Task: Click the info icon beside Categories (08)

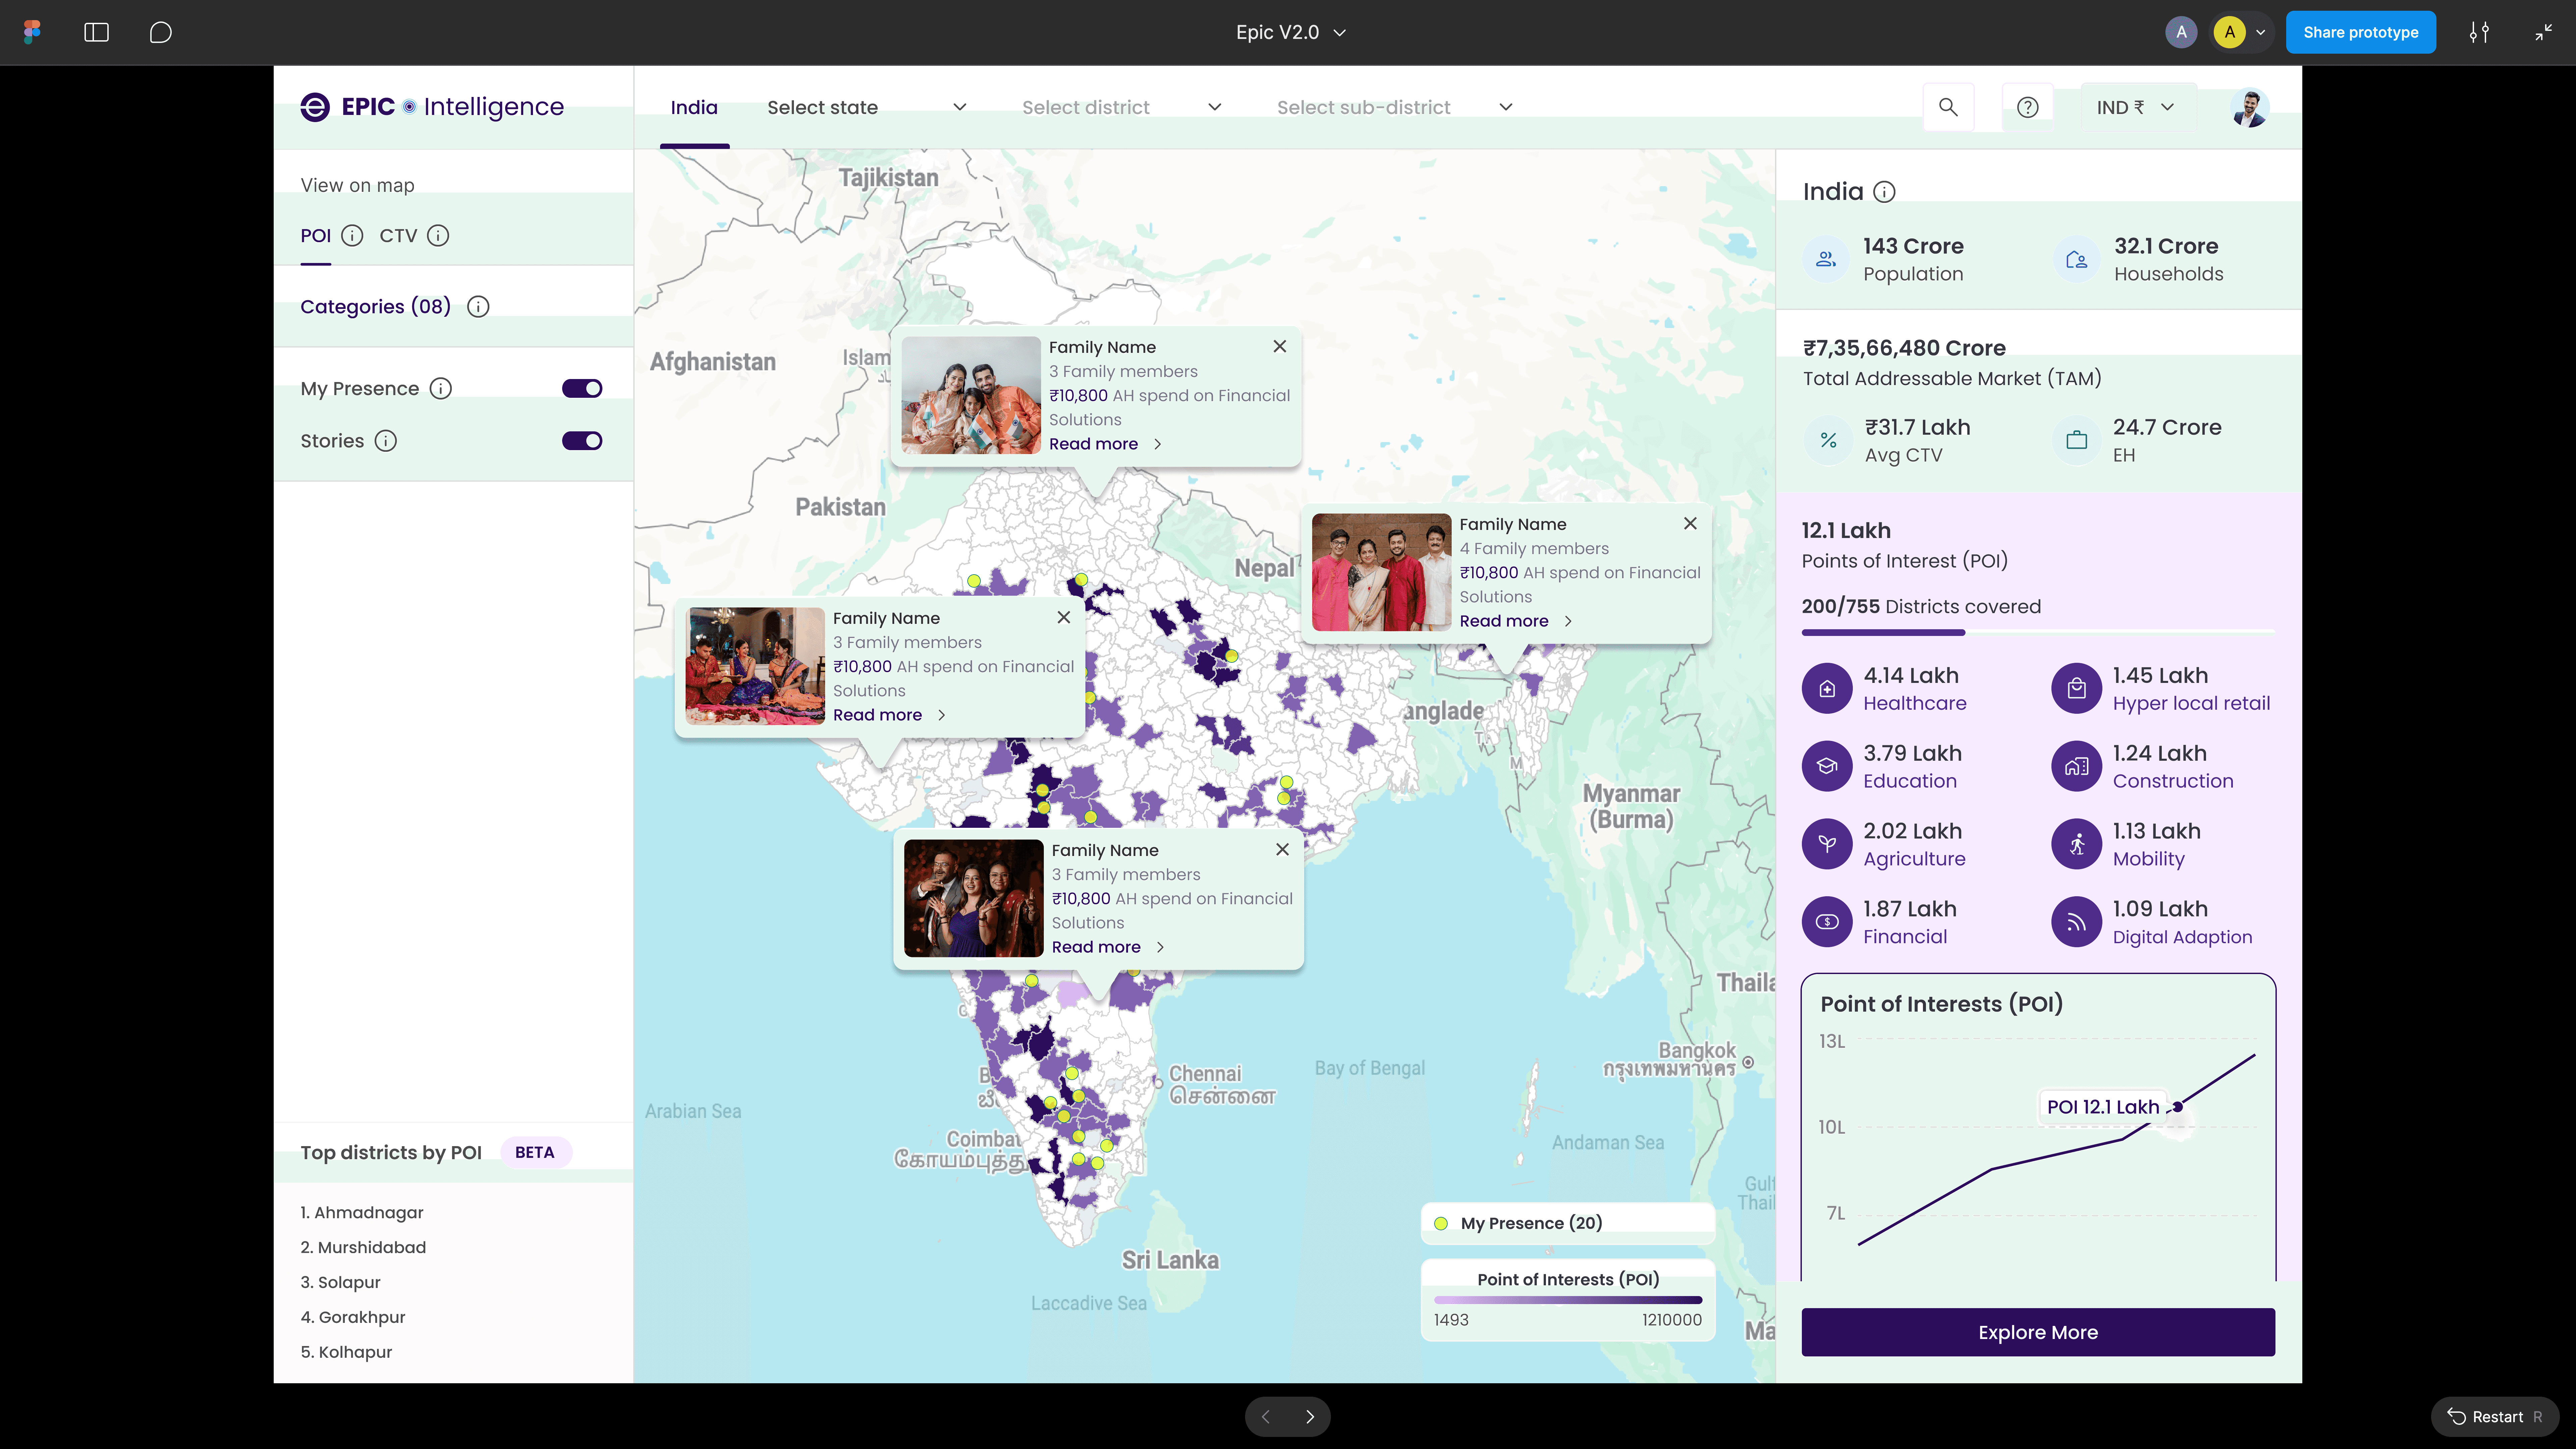Action: pos(478,307)
